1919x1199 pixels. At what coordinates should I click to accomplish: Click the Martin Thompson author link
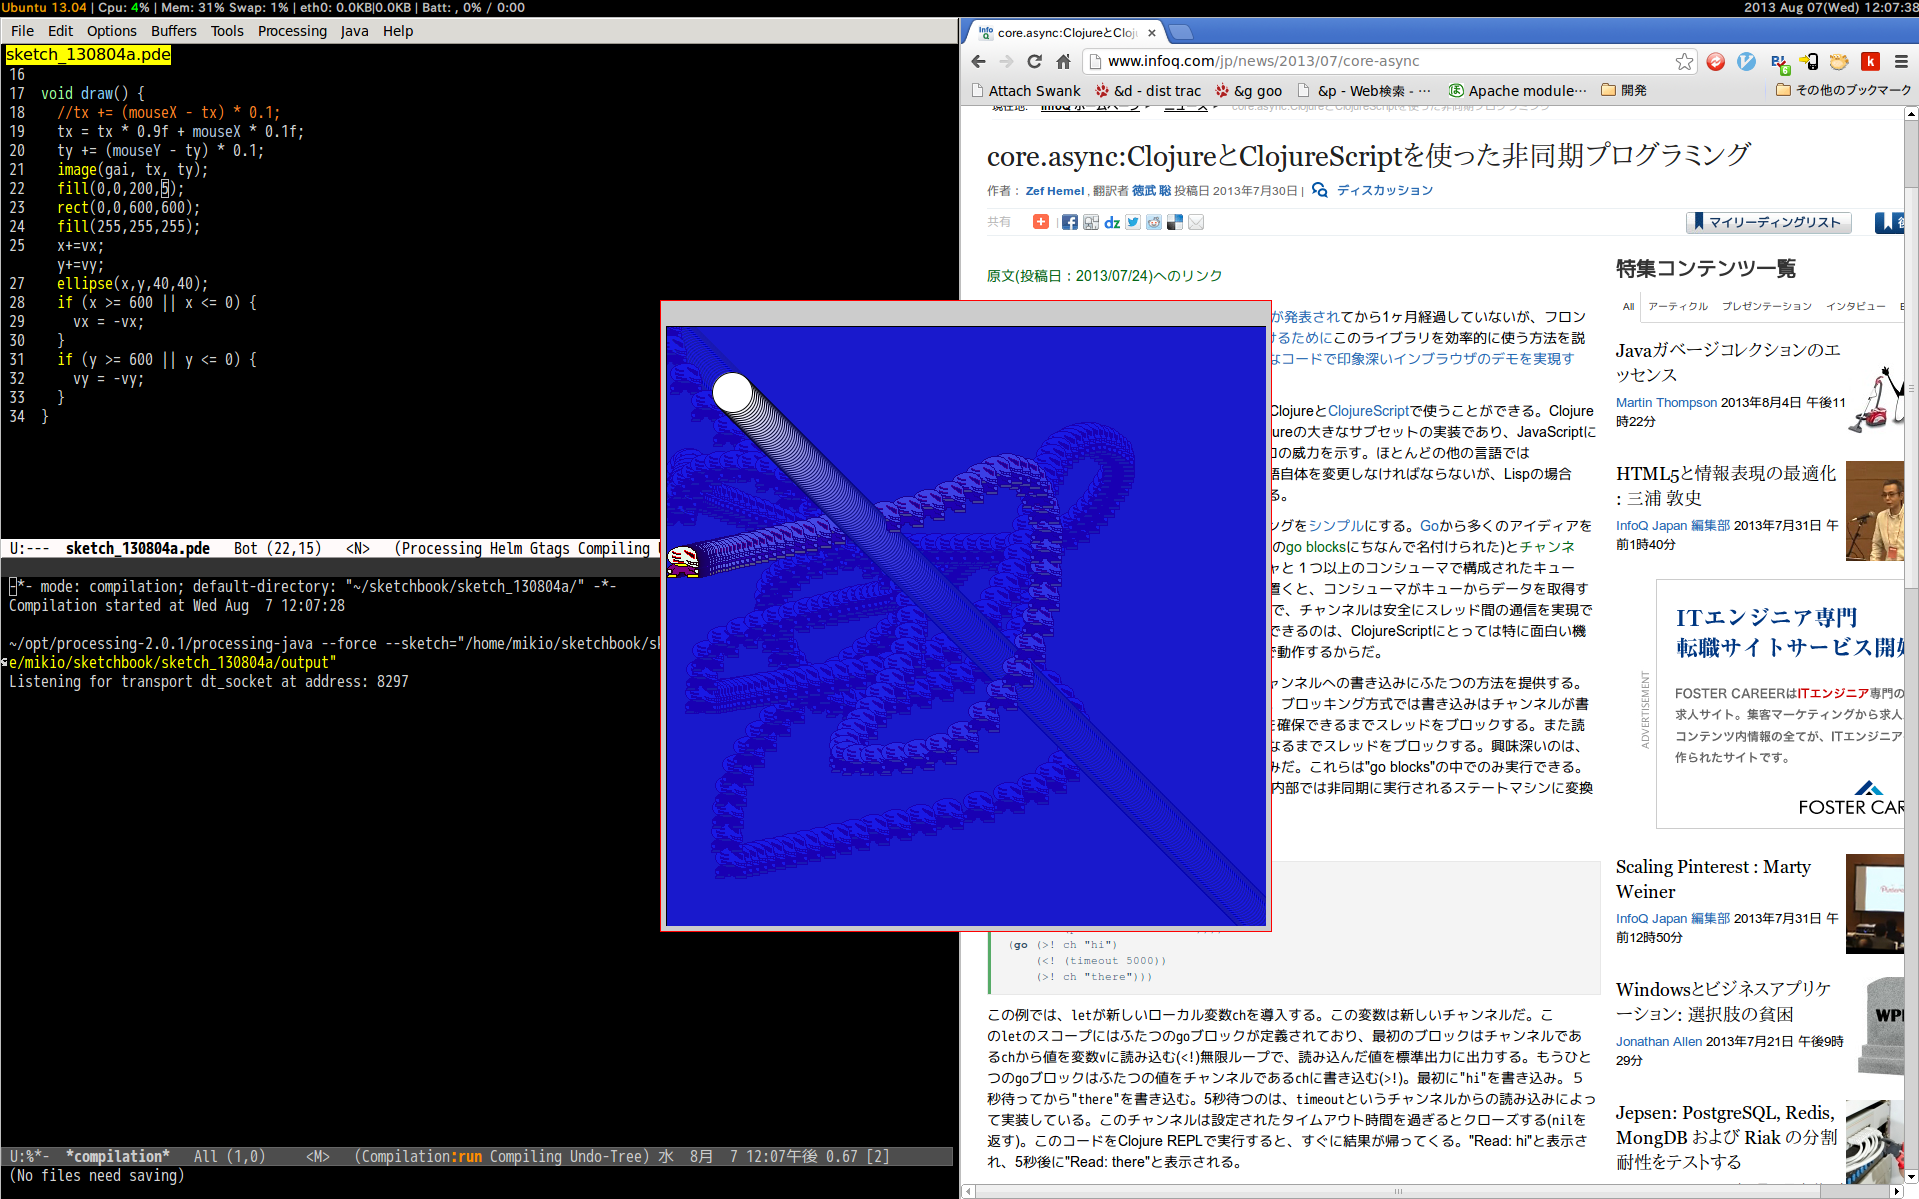coord(1666,403)
